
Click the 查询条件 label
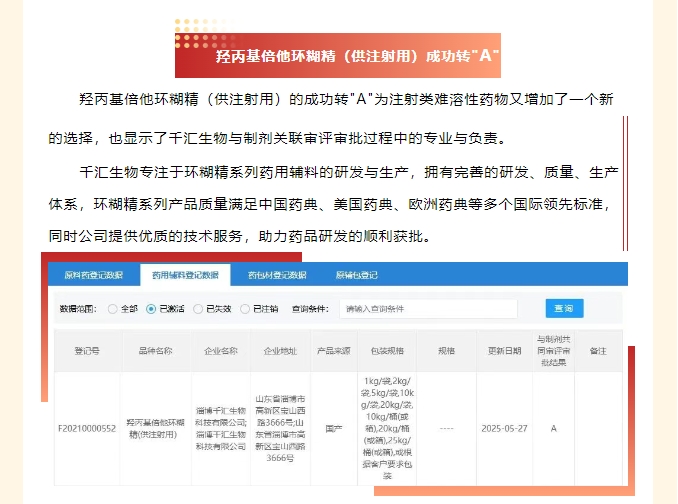310,309
